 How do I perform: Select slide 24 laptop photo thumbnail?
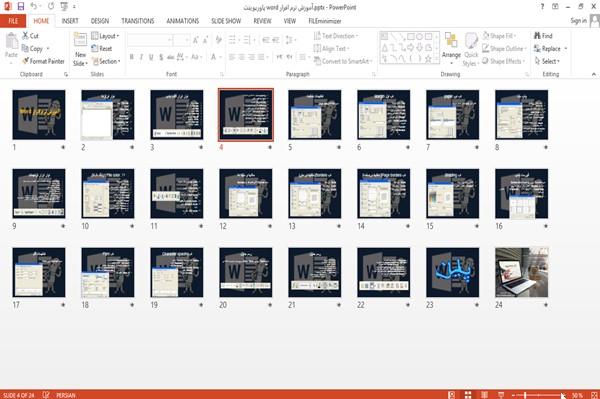coord(522,272)
